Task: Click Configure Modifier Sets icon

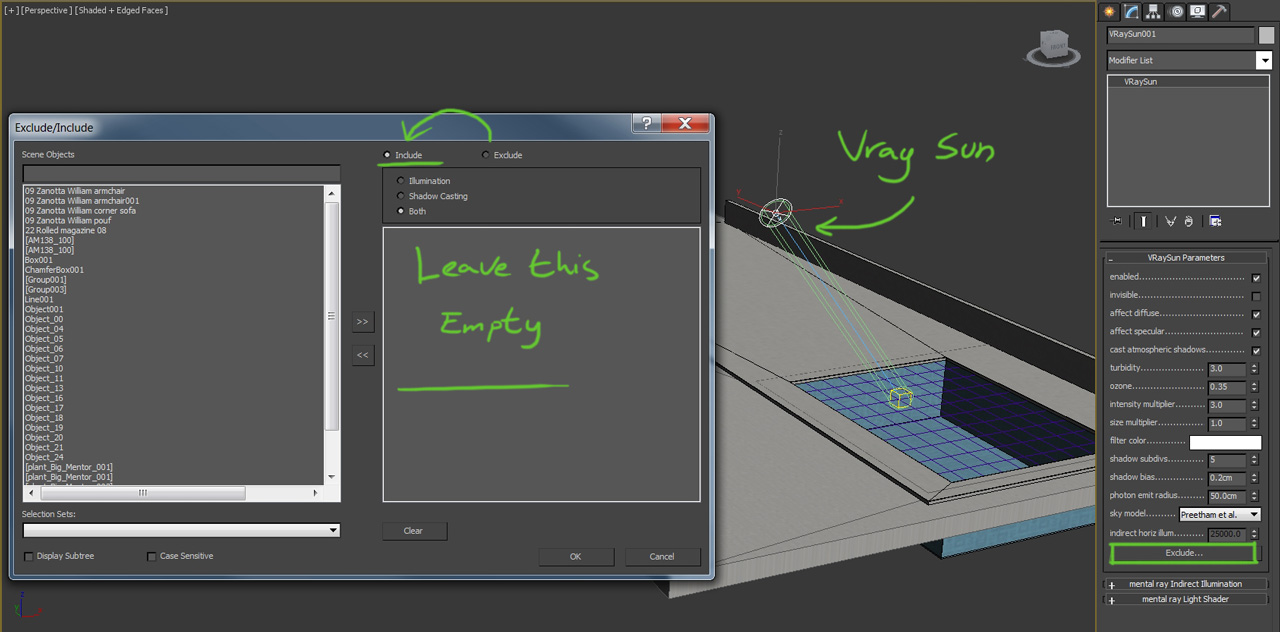Action: (x=1215, y=221)
